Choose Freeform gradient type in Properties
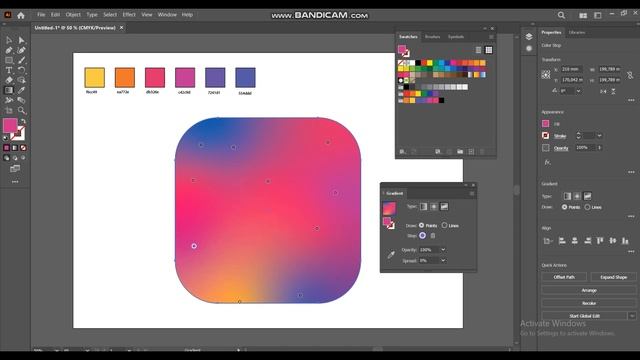Image resolution: width=640 pixels, height=360 pixels. [588, 196]
